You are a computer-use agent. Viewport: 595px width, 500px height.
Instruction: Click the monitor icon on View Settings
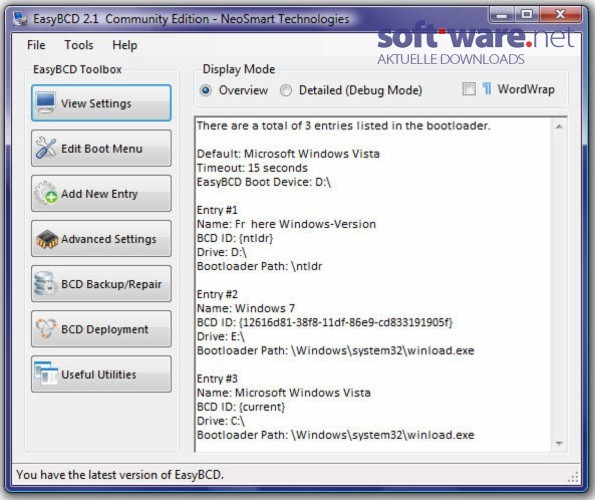(46, 102)
